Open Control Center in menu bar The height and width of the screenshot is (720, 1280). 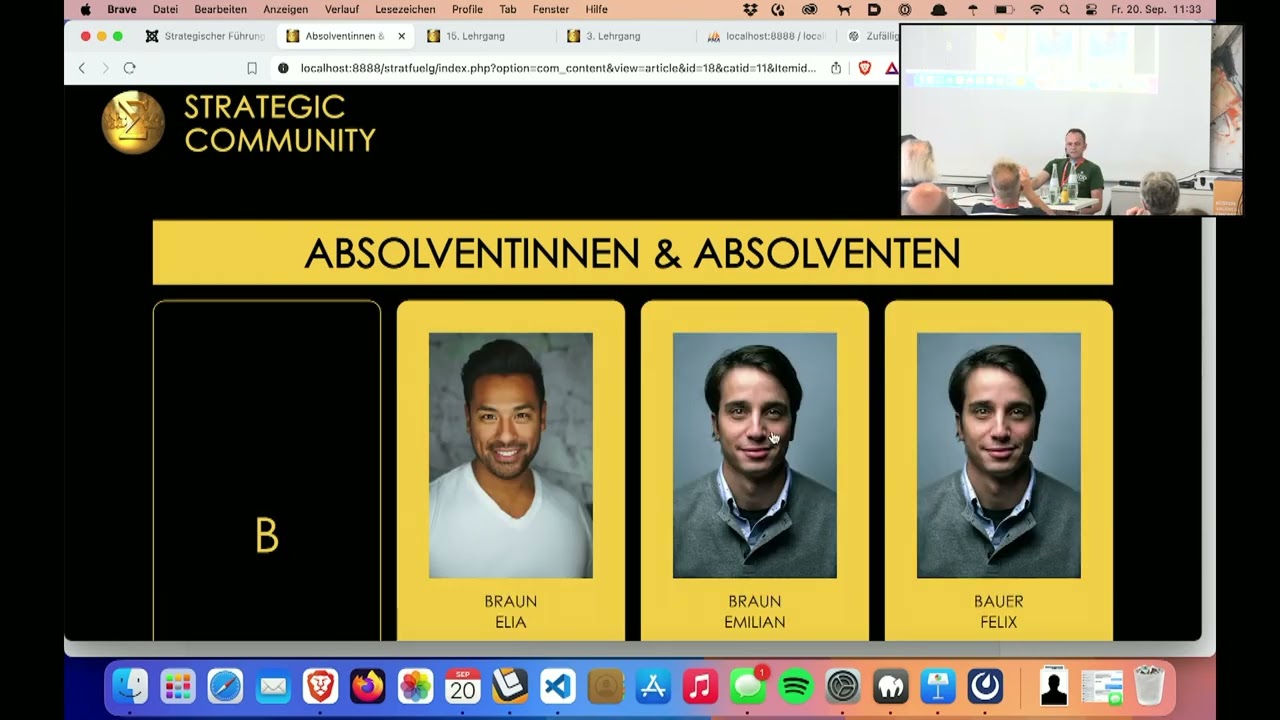click(x=1091, y=10)
